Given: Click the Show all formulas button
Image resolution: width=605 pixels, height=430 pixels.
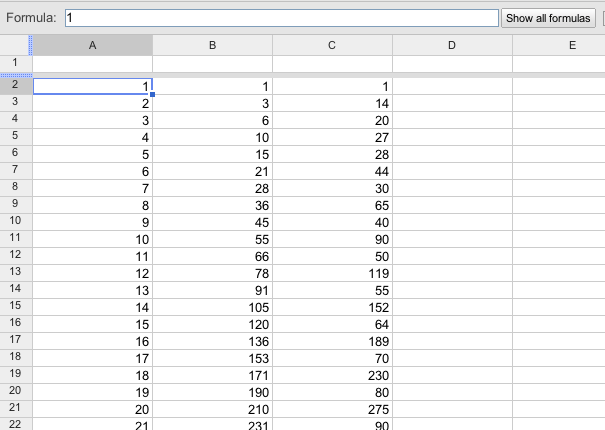Looking at the screenshot, I should tap(548, 18).
